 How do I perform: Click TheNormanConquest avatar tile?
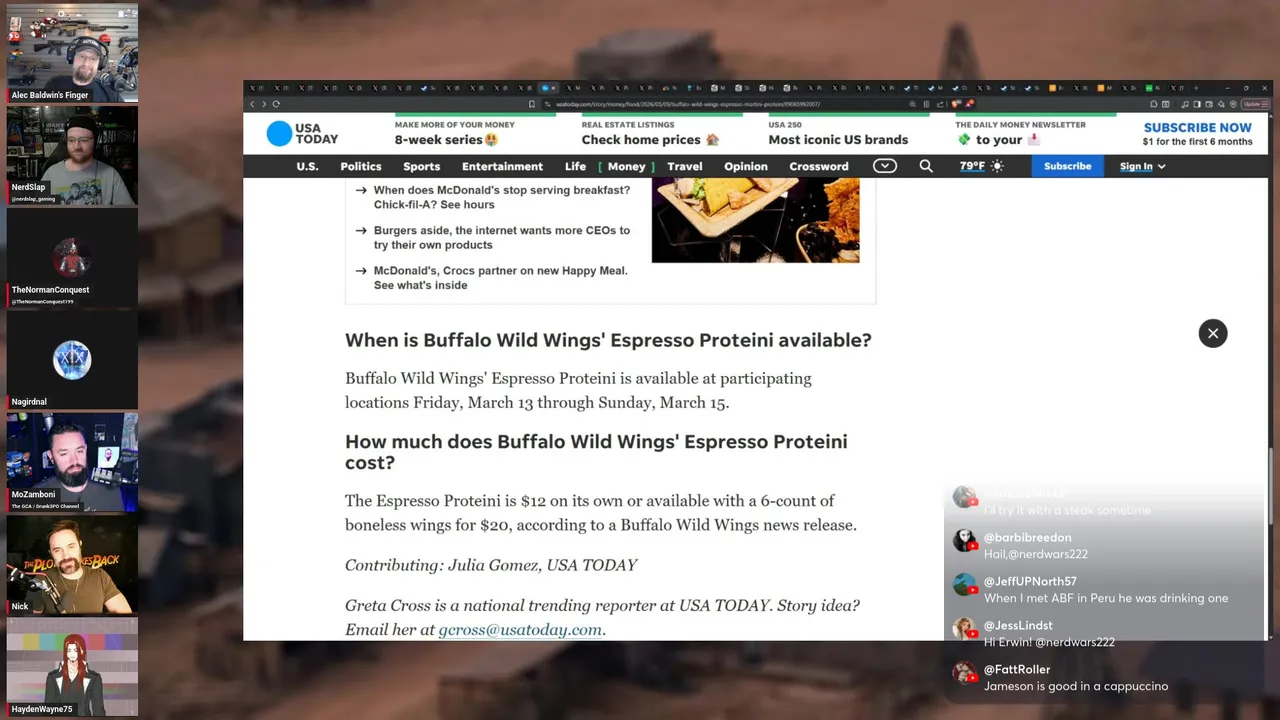(x=72, y=257)
